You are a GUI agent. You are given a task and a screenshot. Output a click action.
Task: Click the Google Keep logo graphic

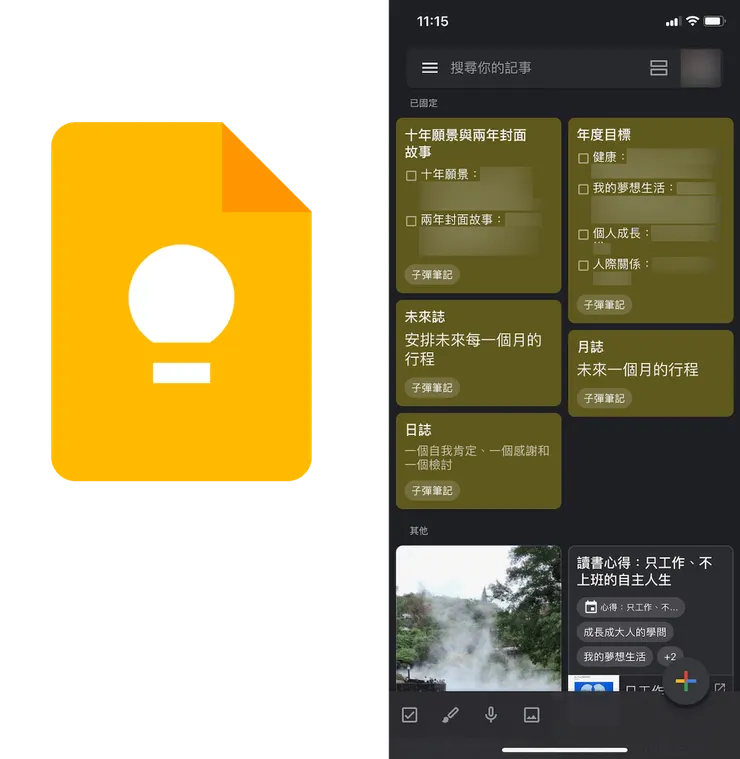[x=181, y=302]
